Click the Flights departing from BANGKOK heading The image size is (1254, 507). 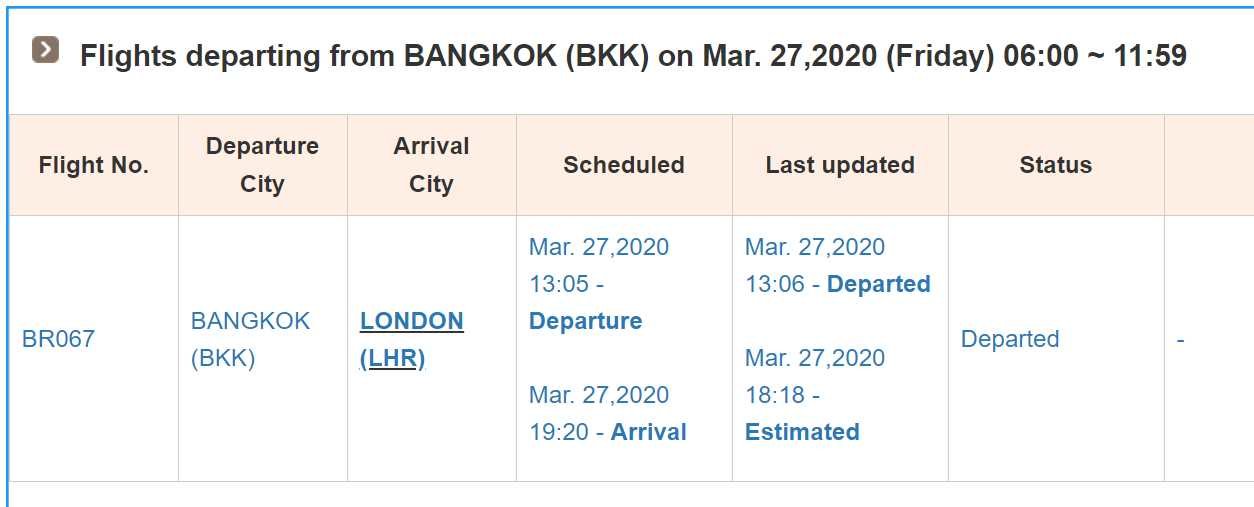(632, 56)
